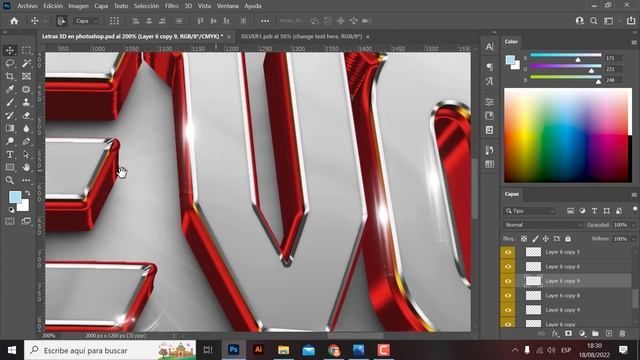The width and height of the screenshot is (640, 360).
Task: Close the Letras 3D document tab
Action: [229, 37]
